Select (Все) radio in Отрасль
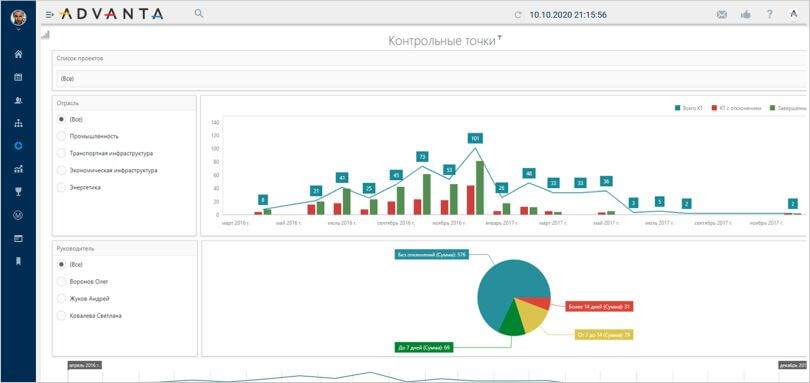Image resolution: width=810 pixels, height=383 pixels. 61,119
